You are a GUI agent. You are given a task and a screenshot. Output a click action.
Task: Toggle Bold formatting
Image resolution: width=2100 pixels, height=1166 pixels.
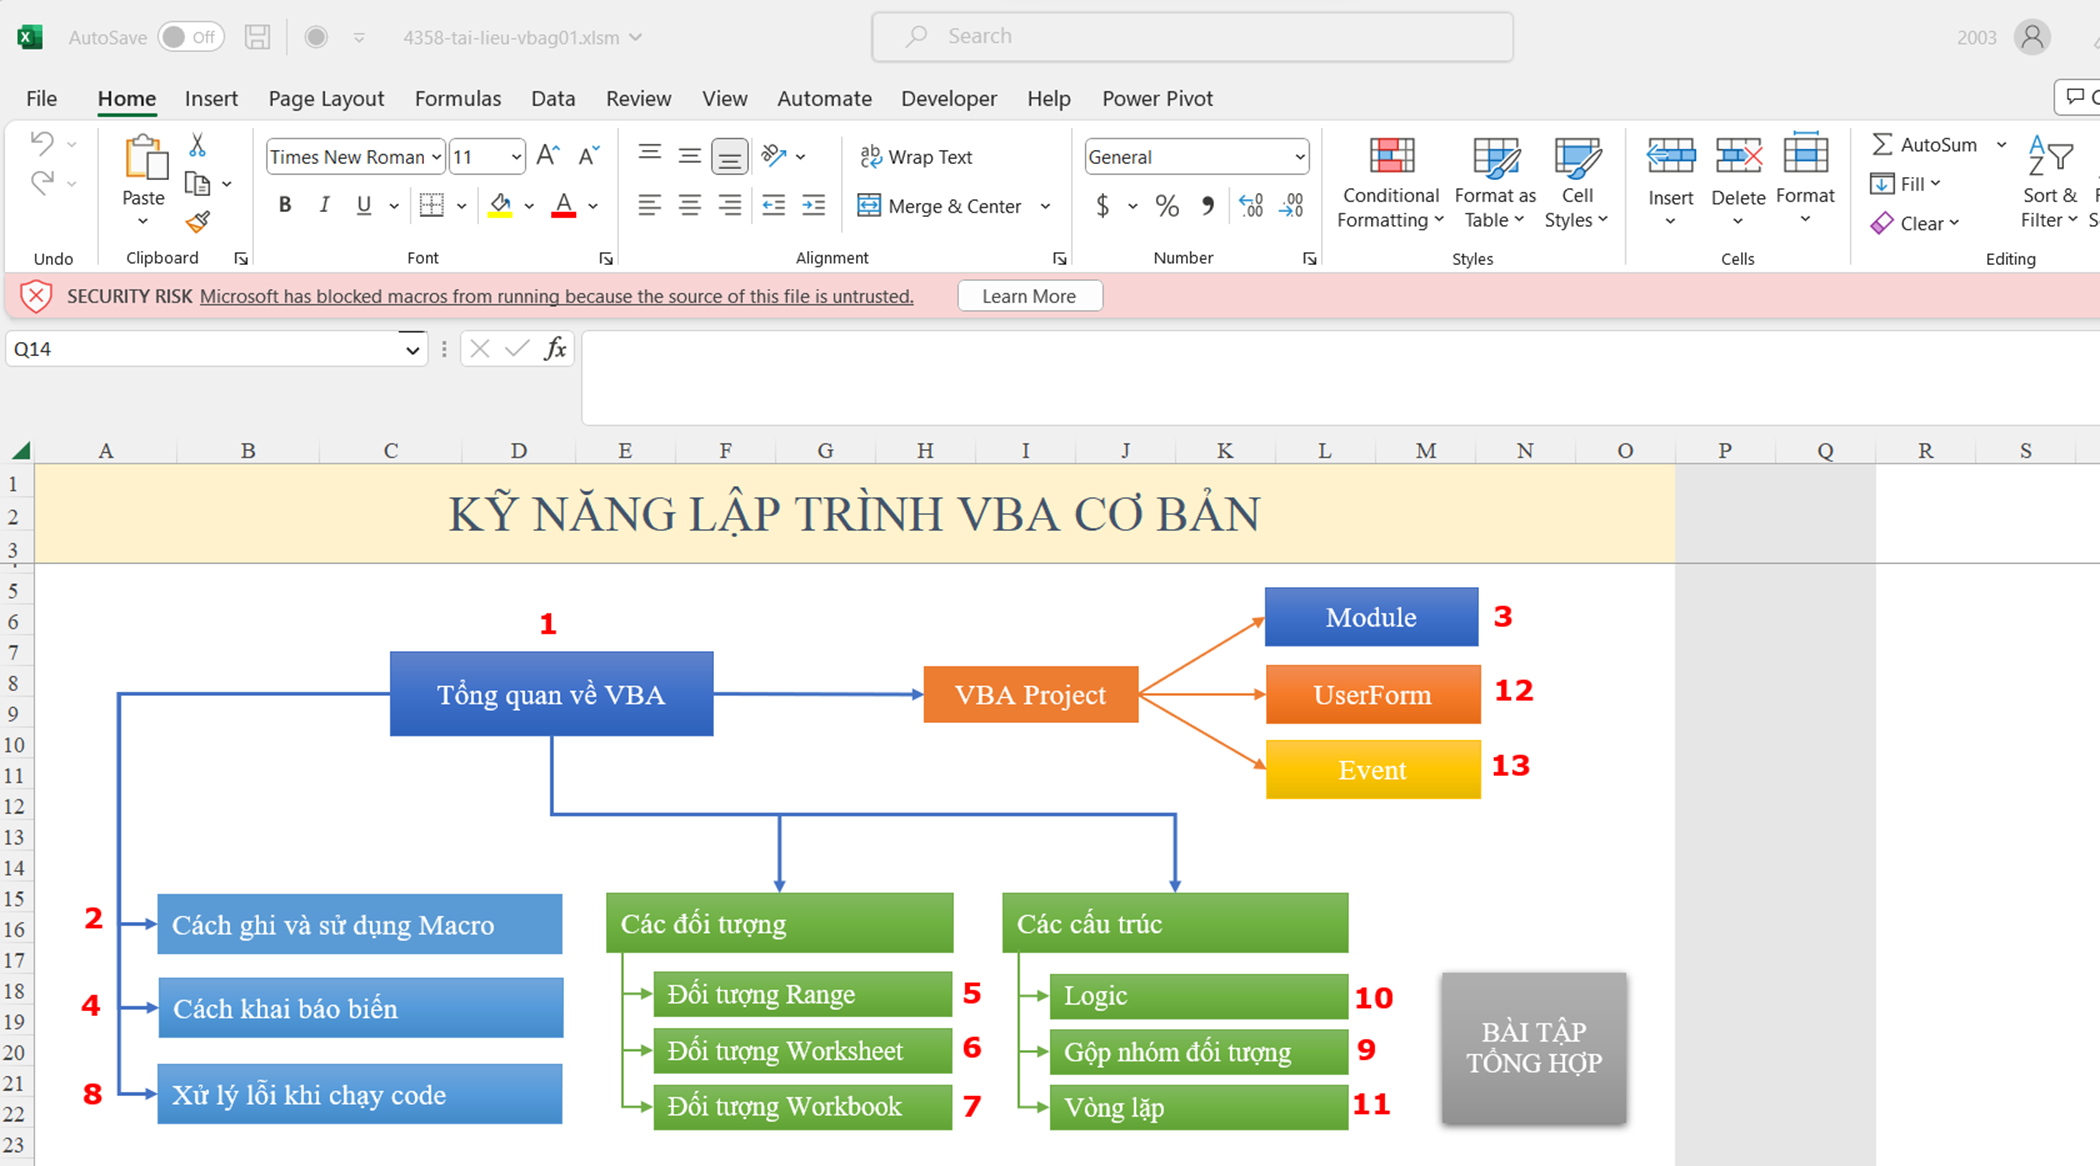click(285, 206)
